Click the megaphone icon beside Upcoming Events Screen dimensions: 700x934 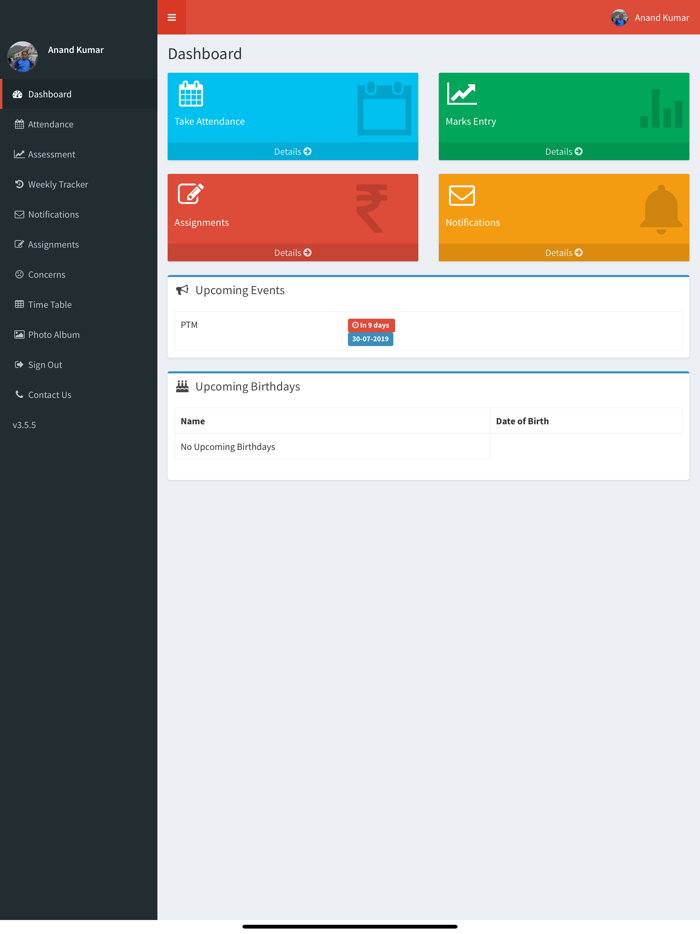pos(182,290)
